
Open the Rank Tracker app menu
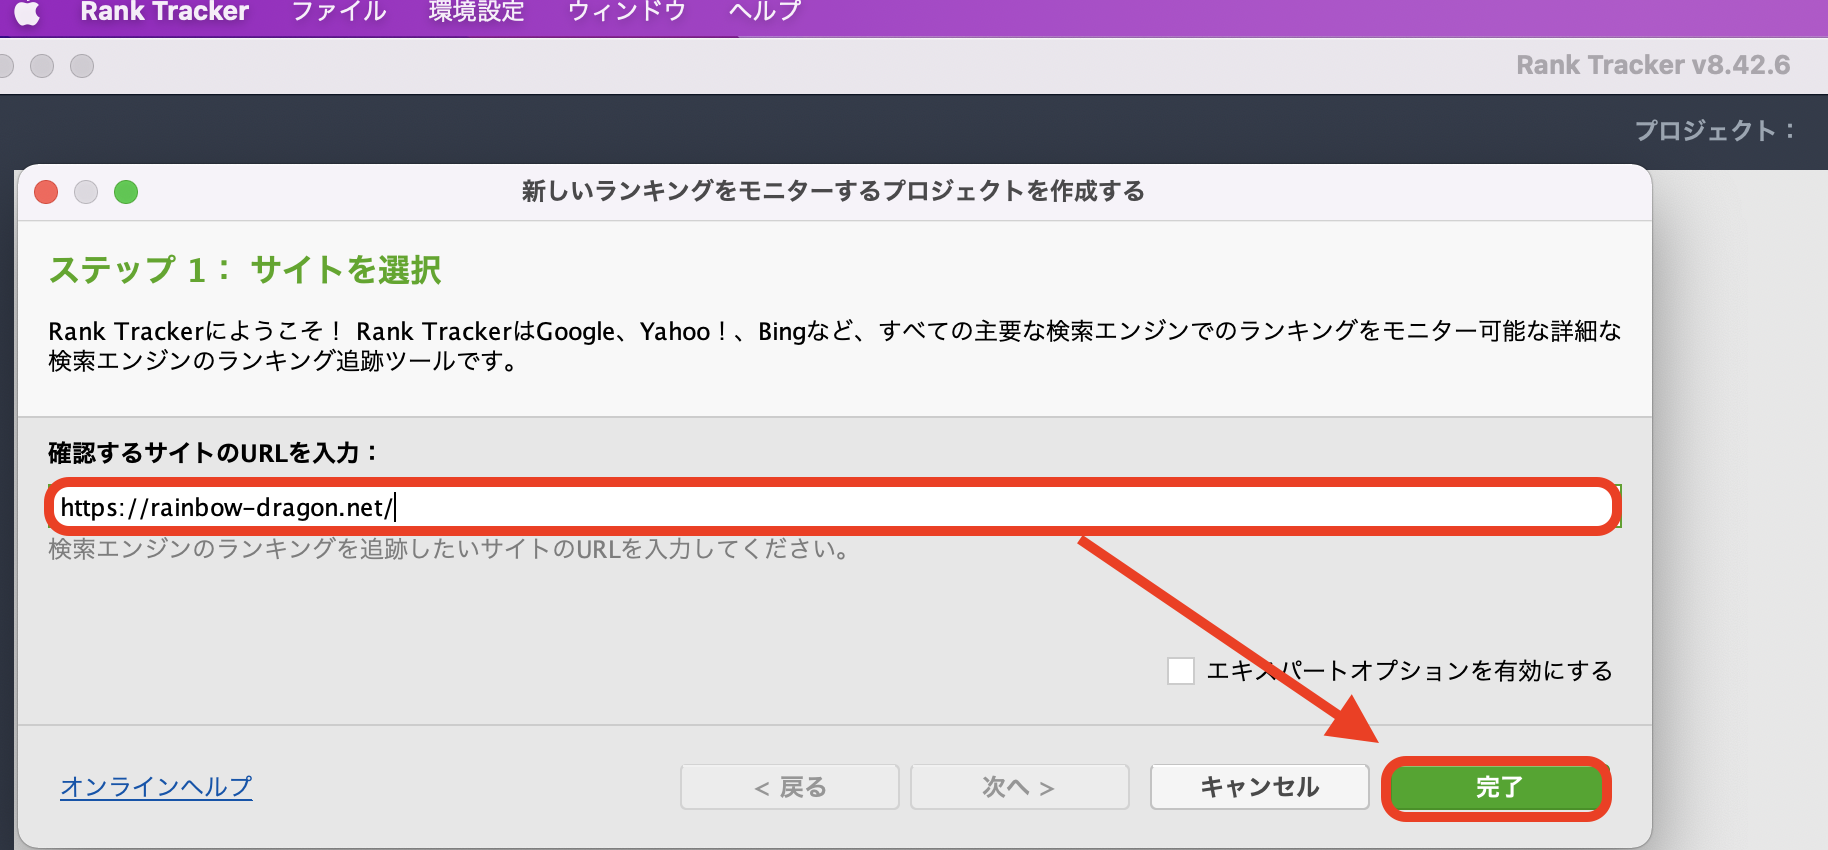click(x=164, y=12)
